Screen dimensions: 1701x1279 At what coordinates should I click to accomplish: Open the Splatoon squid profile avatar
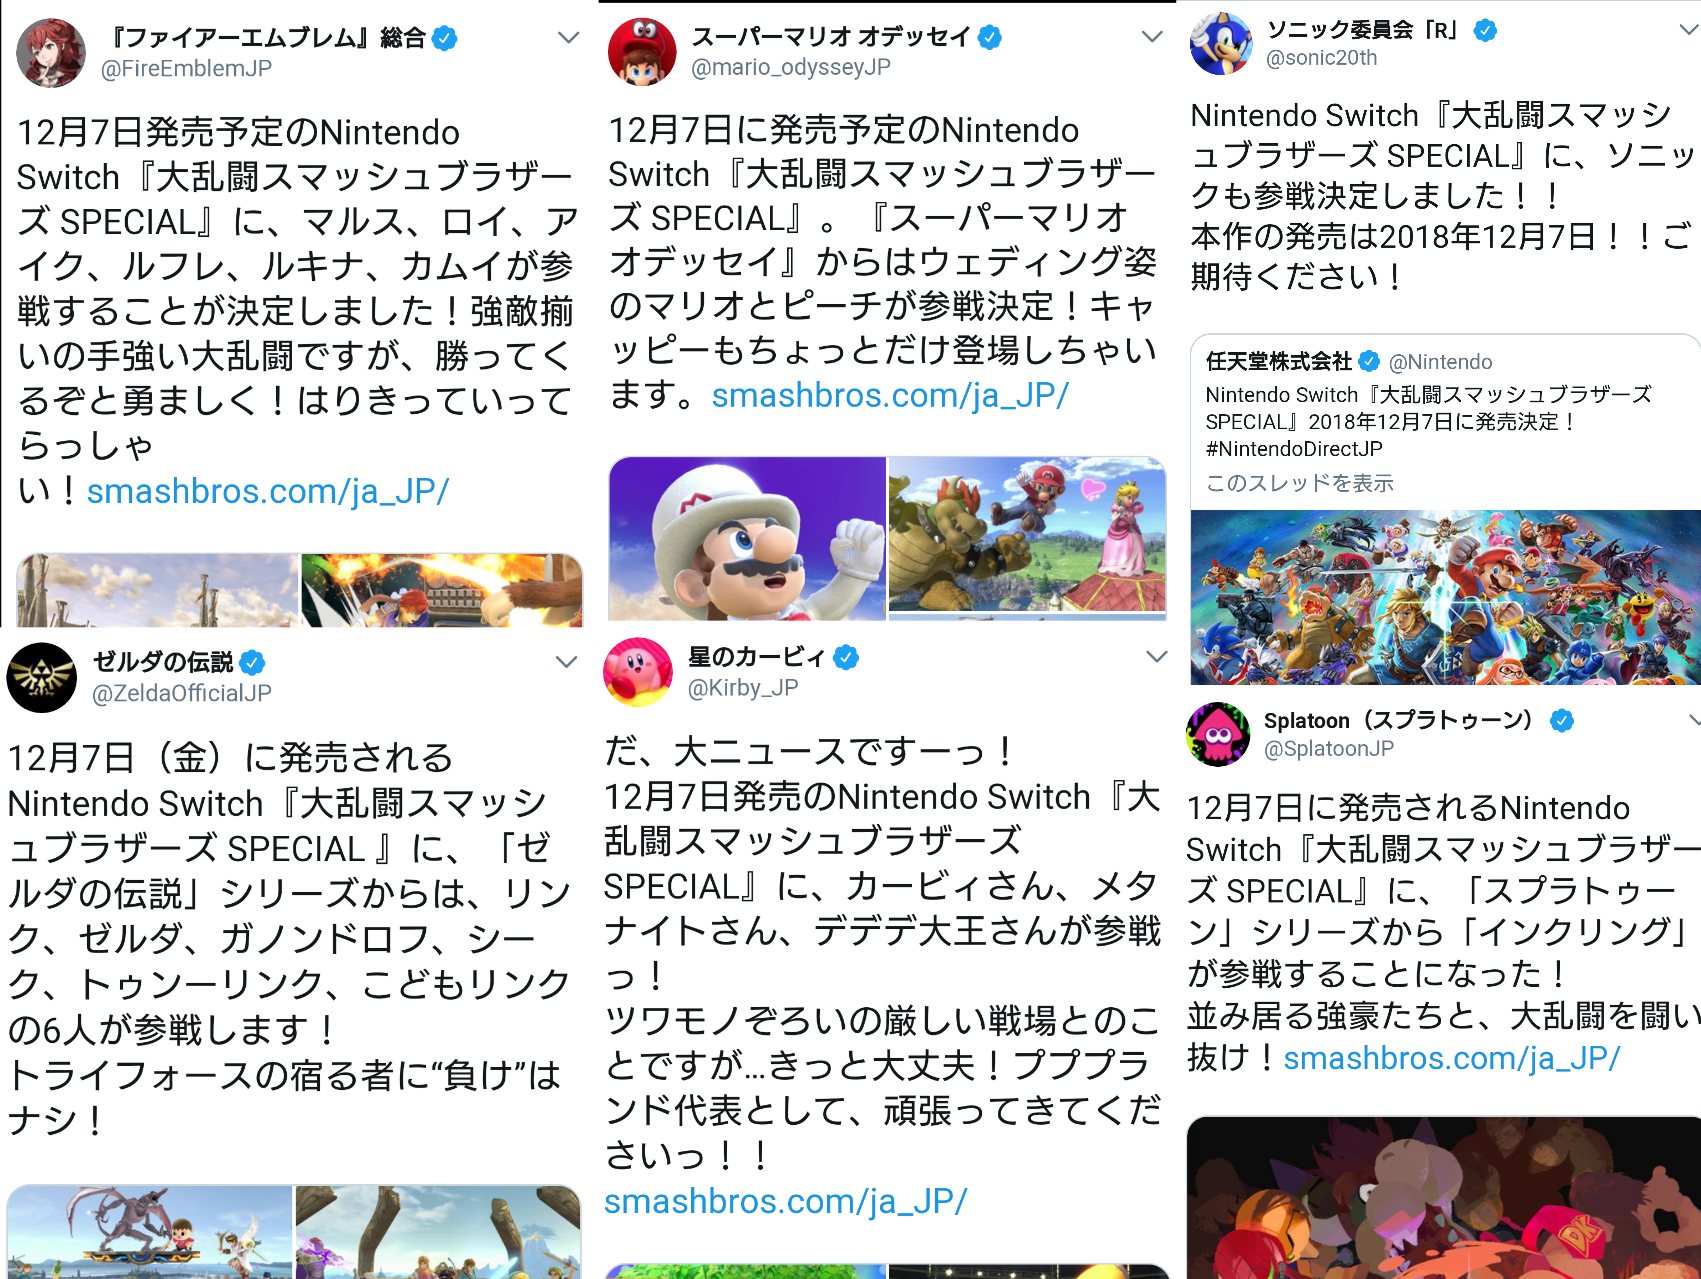tap(1218, 734)
